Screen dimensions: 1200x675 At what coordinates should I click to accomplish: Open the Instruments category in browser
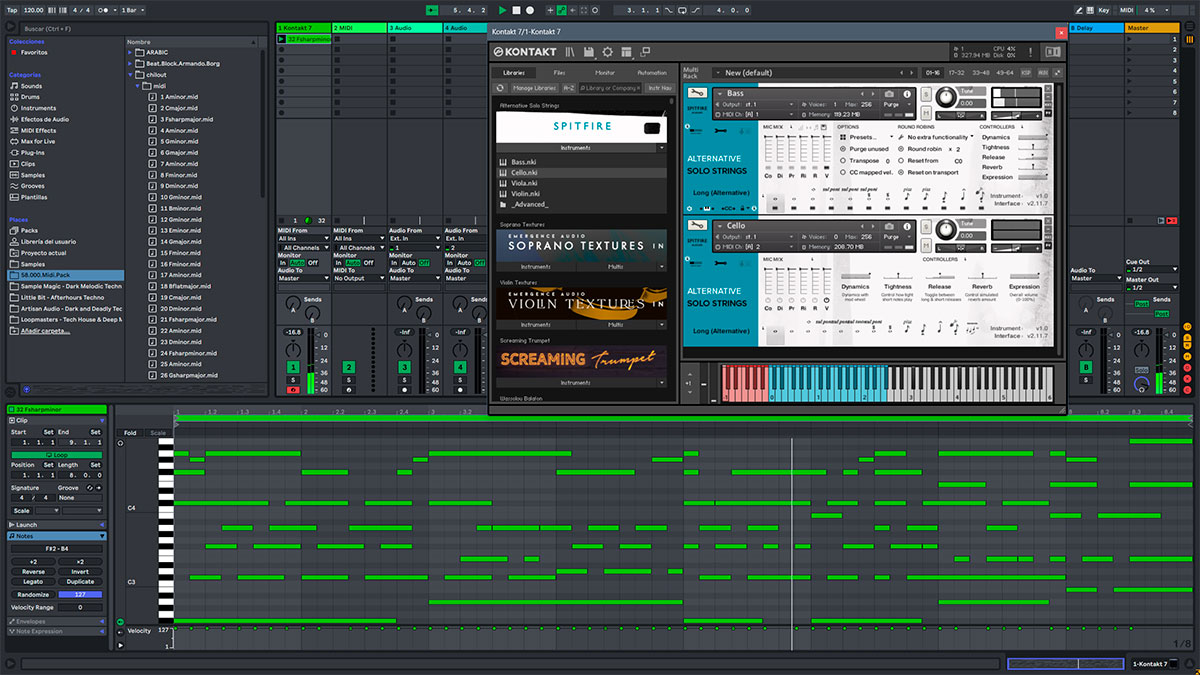pyautogui.click(x=38, y=108)
